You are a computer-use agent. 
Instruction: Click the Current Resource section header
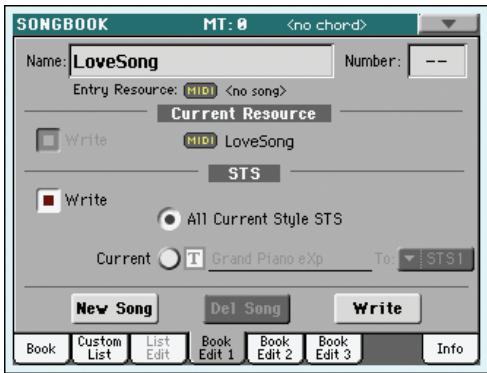pyautogui.click(x=244, y=113)
